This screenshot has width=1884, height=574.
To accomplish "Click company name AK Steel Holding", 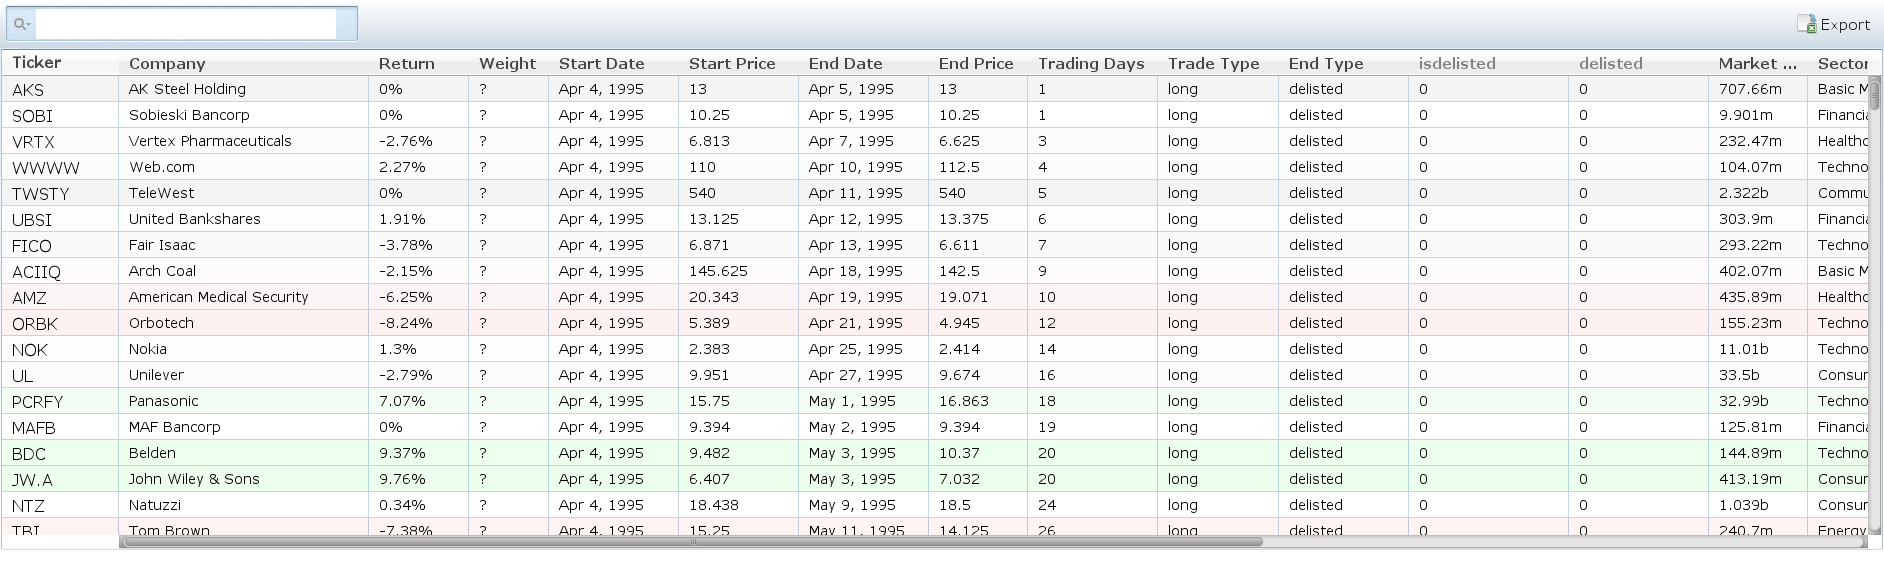I will tap(187, 89).
